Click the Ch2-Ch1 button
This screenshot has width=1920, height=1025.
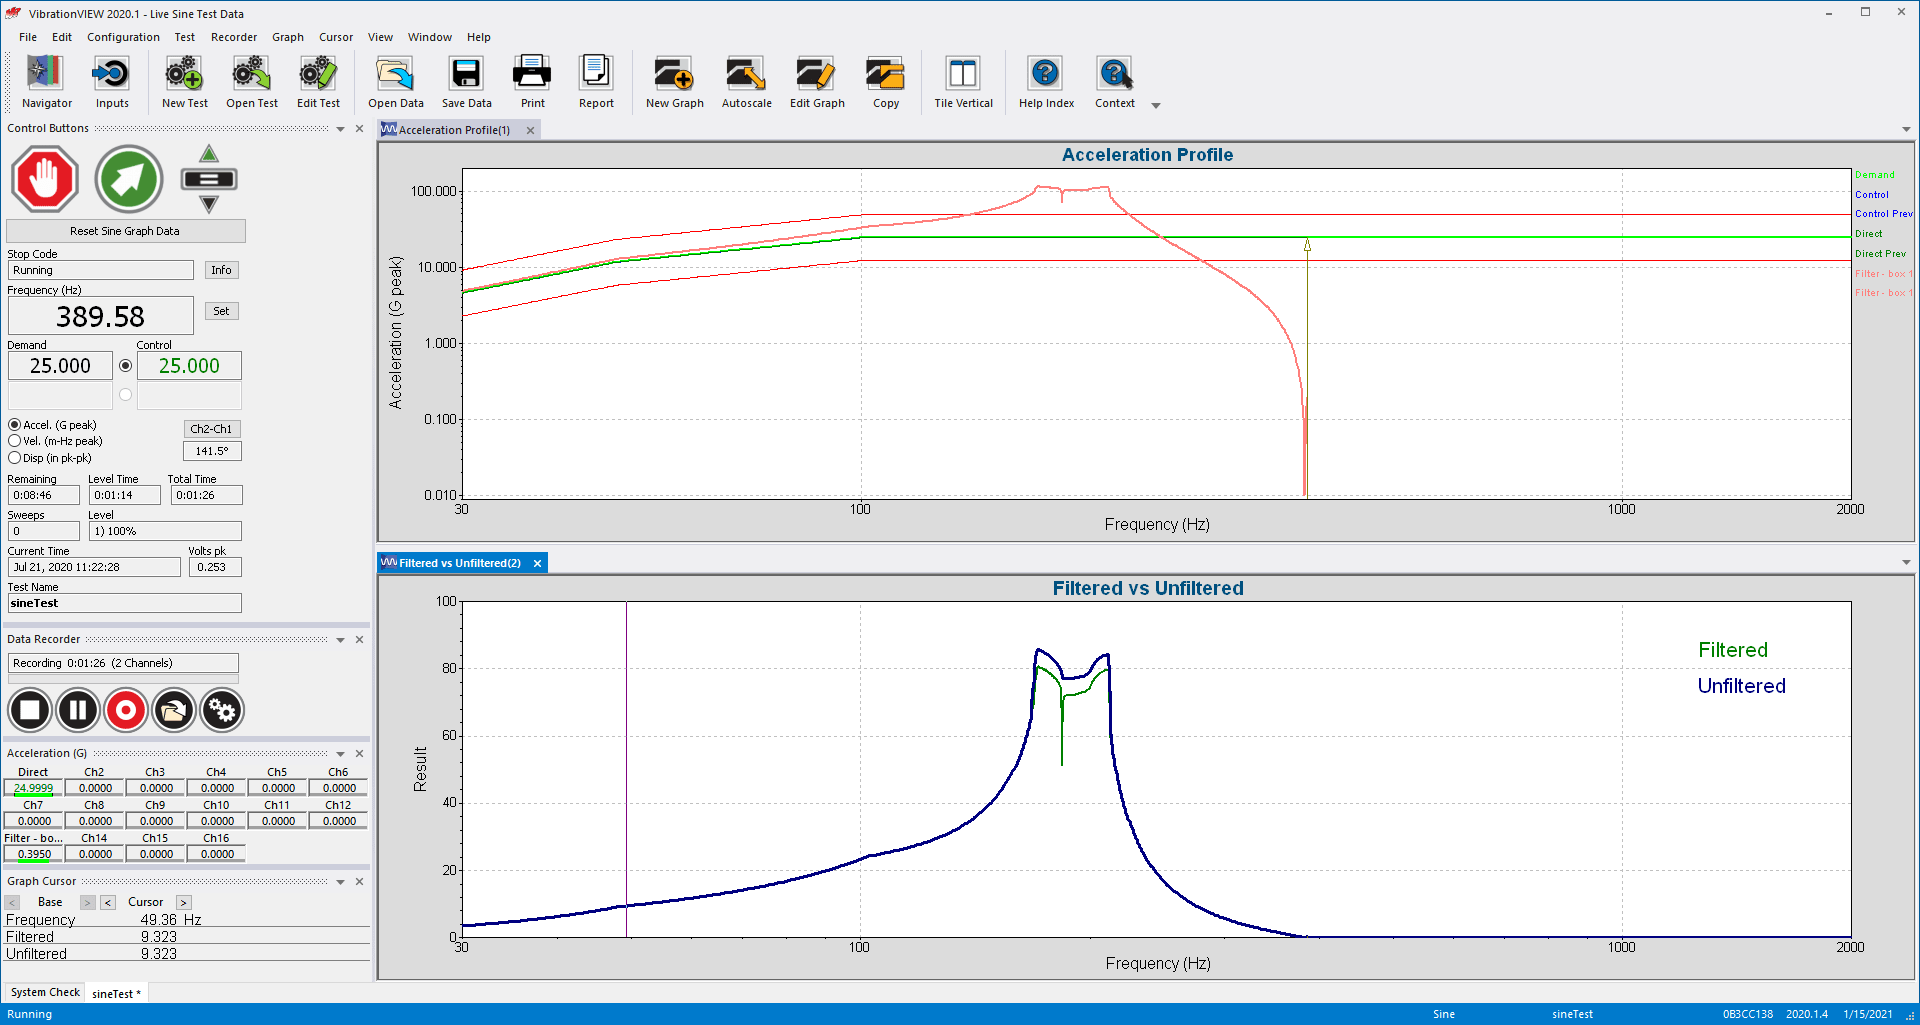[x=211, y=429]
